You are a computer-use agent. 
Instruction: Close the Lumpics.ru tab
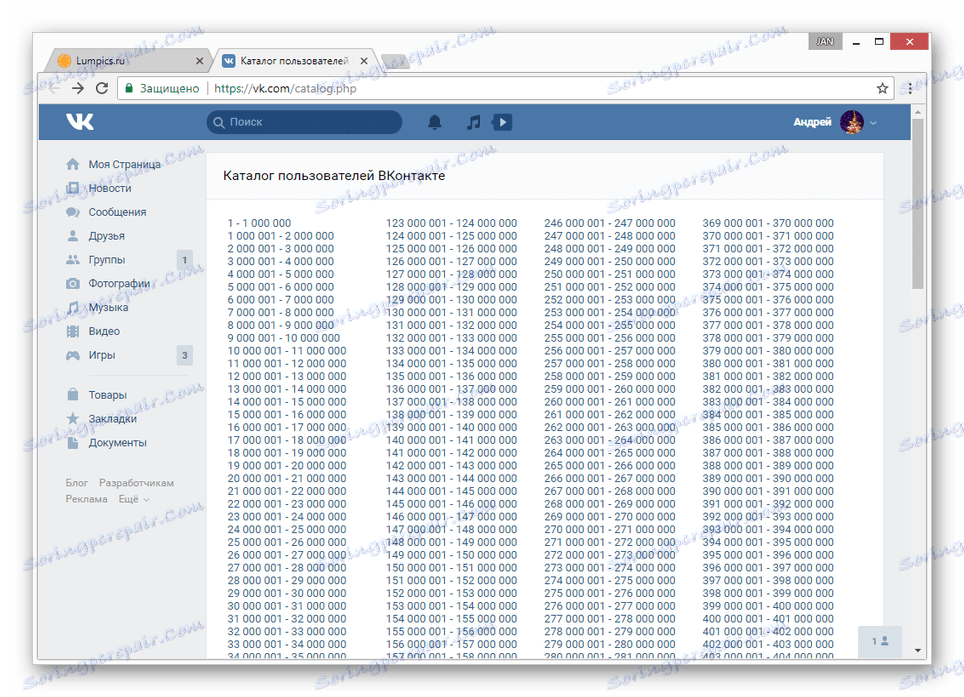pyautogui.click(x=199, y=61)
